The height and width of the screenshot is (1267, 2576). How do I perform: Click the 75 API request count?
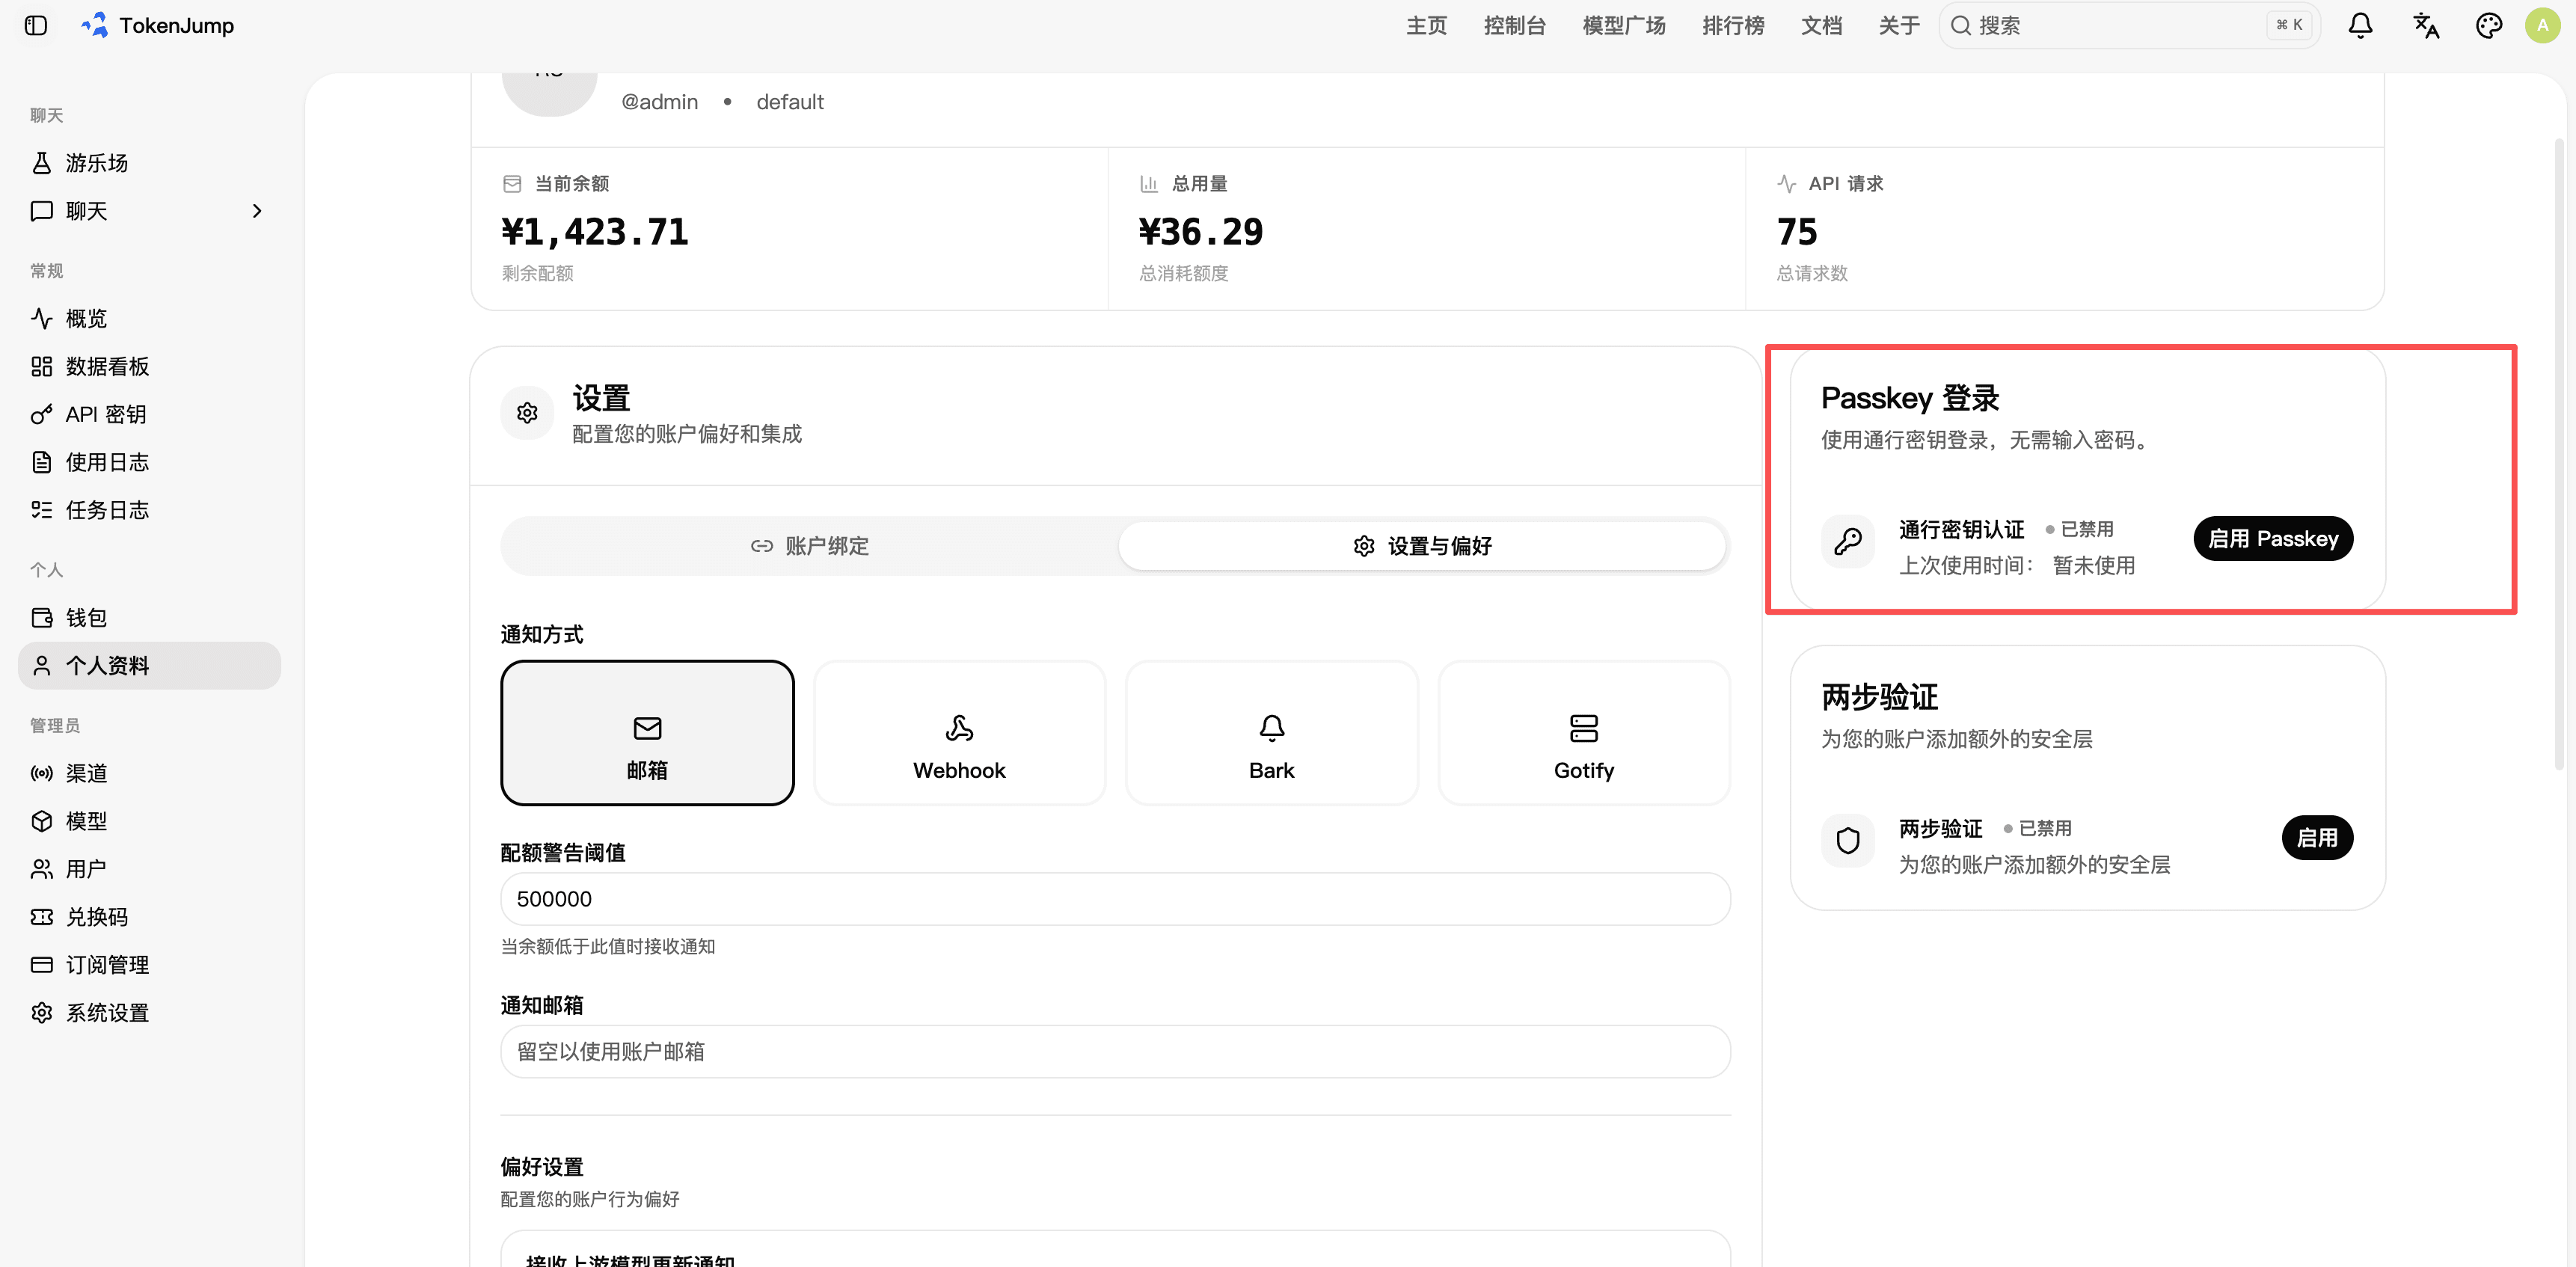(x=1797, y=232)
